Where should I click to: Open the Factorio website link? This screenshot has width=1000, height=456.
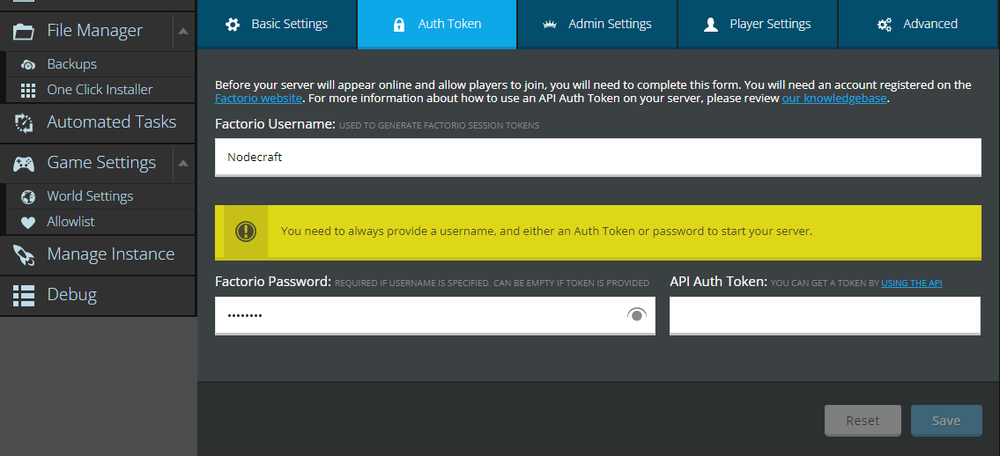[x=258, y=99]
